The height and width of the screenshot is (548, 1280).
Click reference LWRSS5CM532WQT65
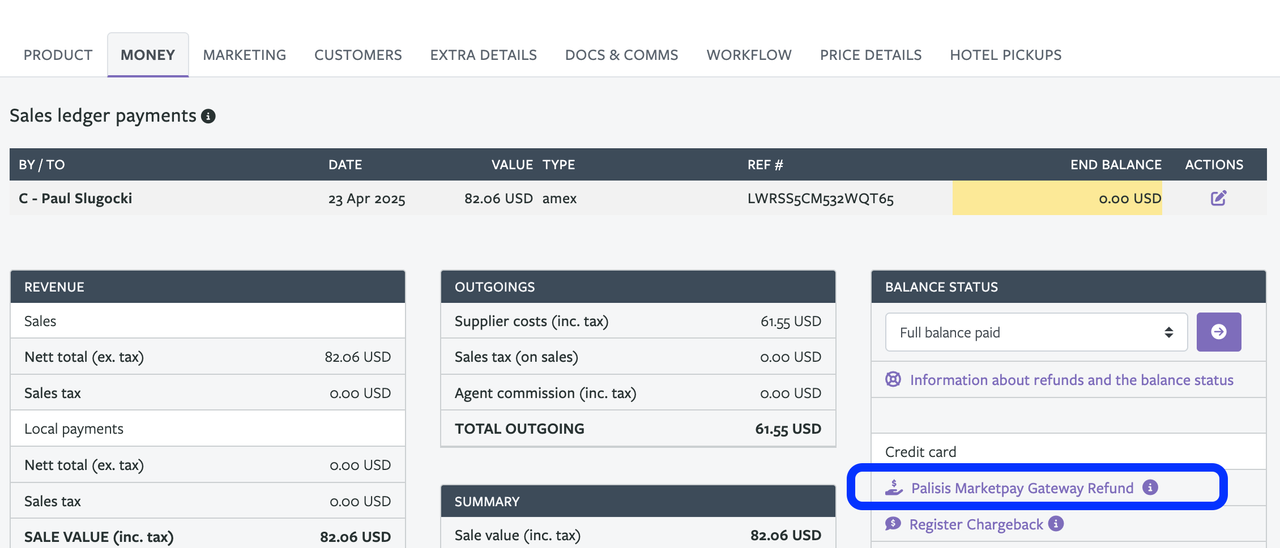point(820,198)
